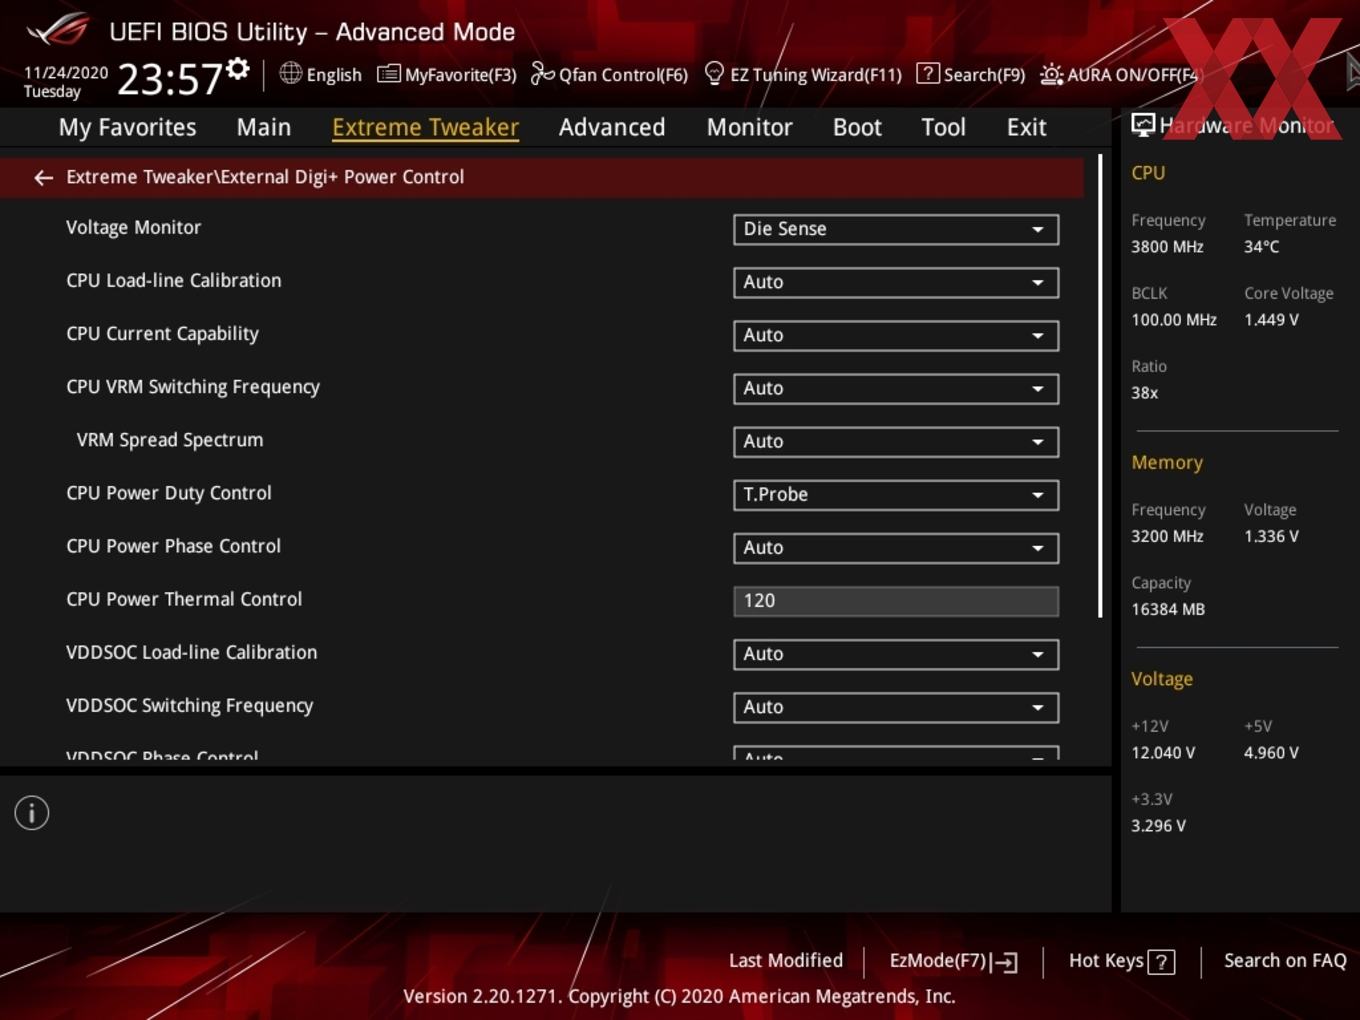Viewport: 1360px width, 1020px height.
Task: Expand CPU Current Capability dropdown
Action: [896, 335]
